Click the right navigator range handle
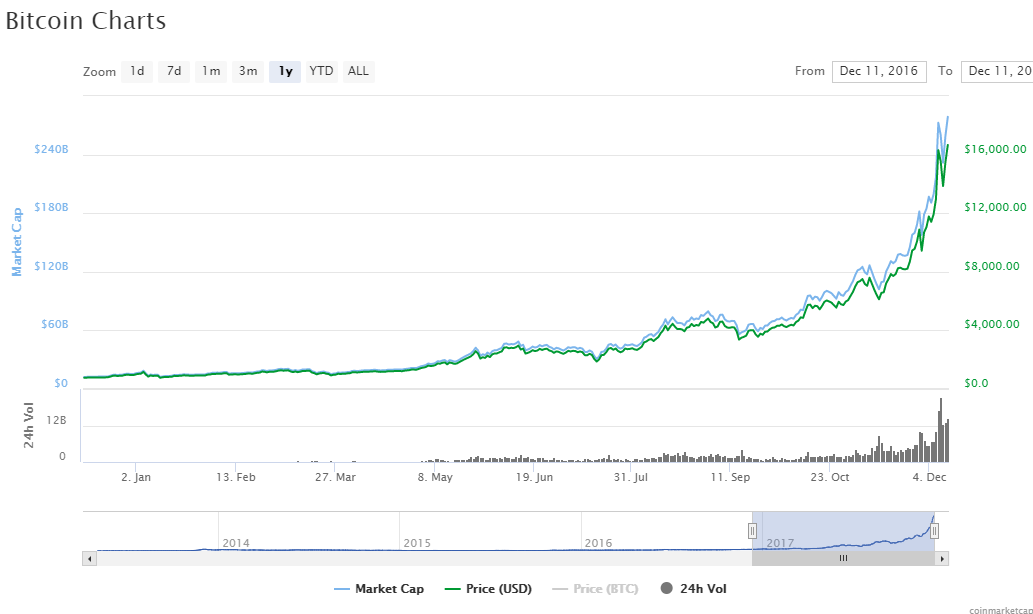 [x=934, y=531]
